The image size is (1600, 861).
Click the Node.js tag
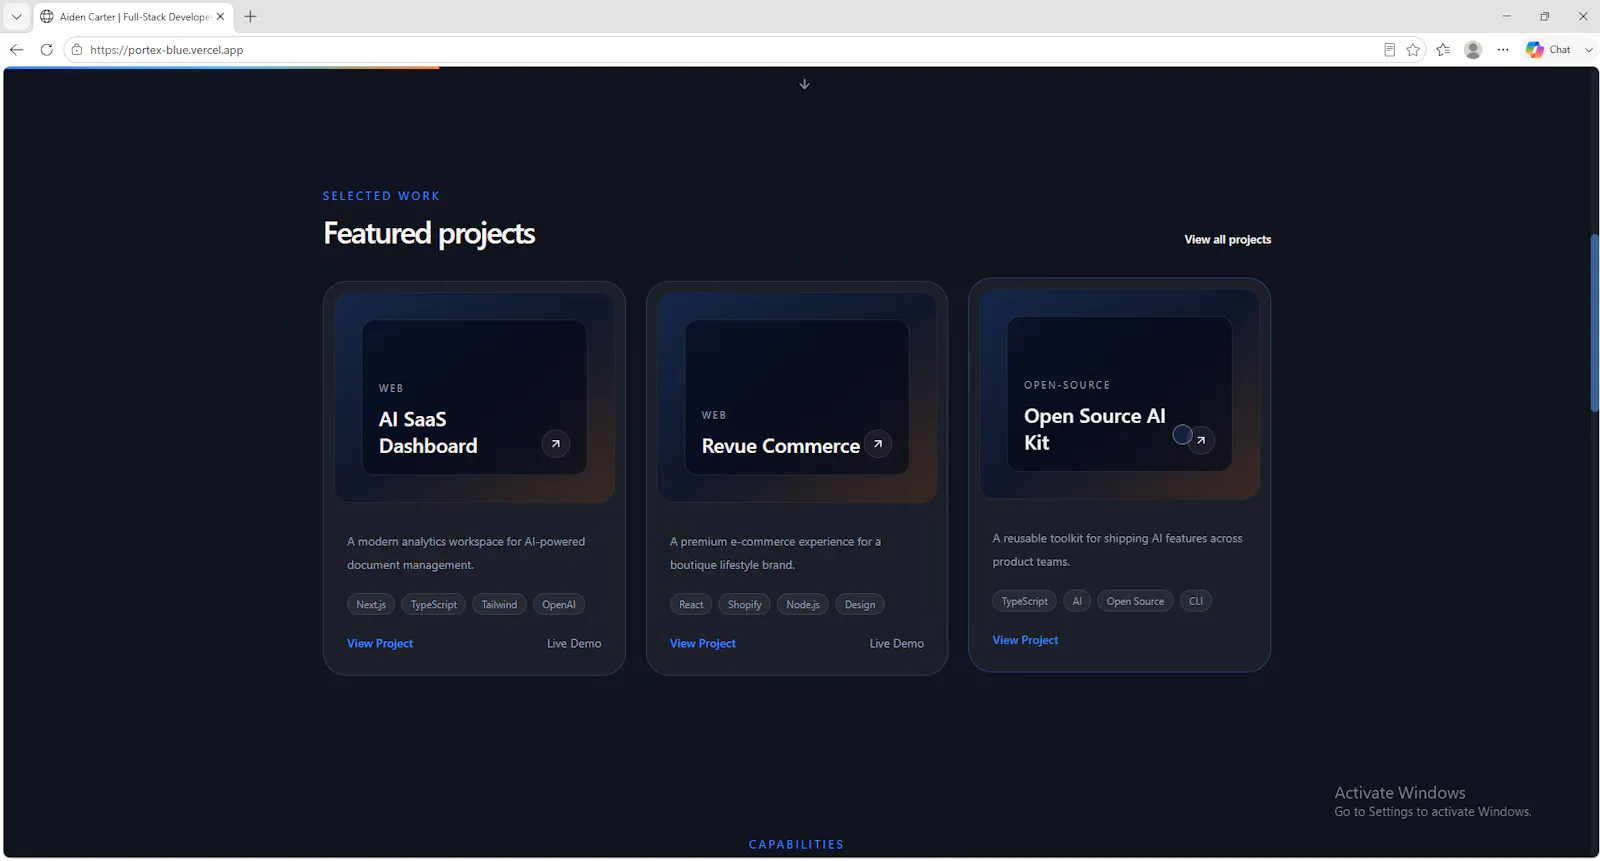803,604
